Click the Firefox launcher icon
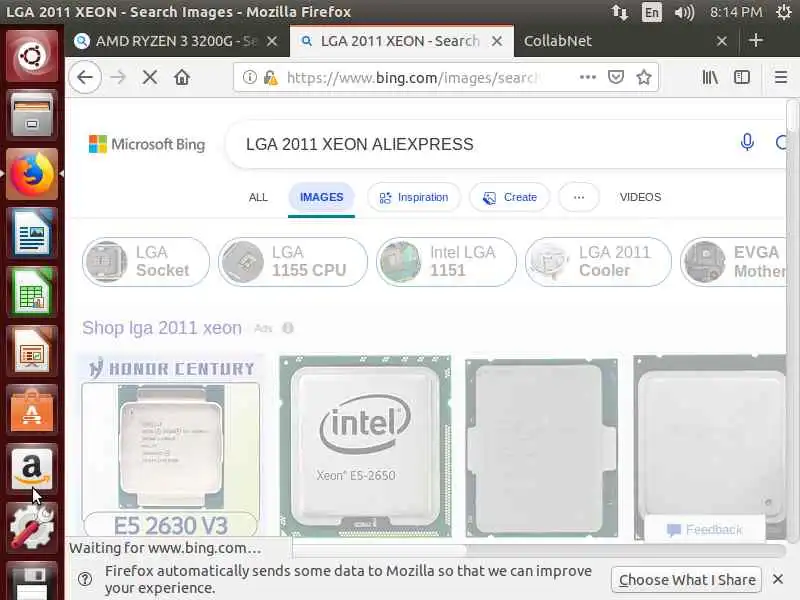 coord(32,174)
